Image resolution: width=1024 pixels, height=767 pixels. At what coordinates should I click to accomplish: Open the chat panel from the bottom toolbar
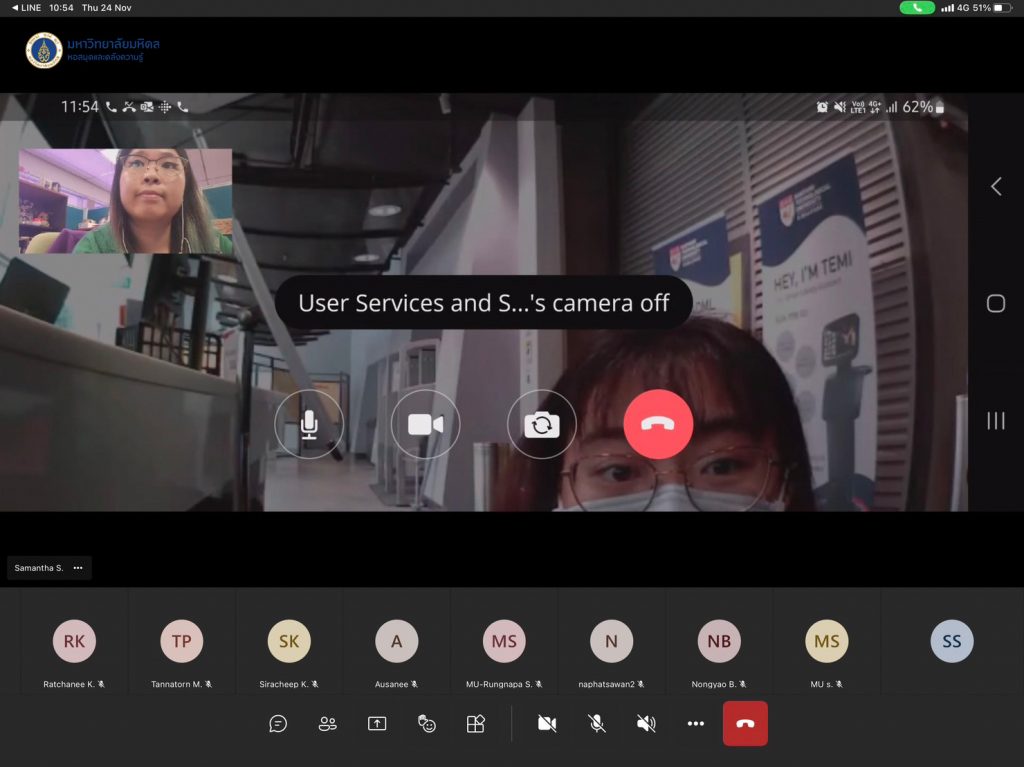[278, 724]
